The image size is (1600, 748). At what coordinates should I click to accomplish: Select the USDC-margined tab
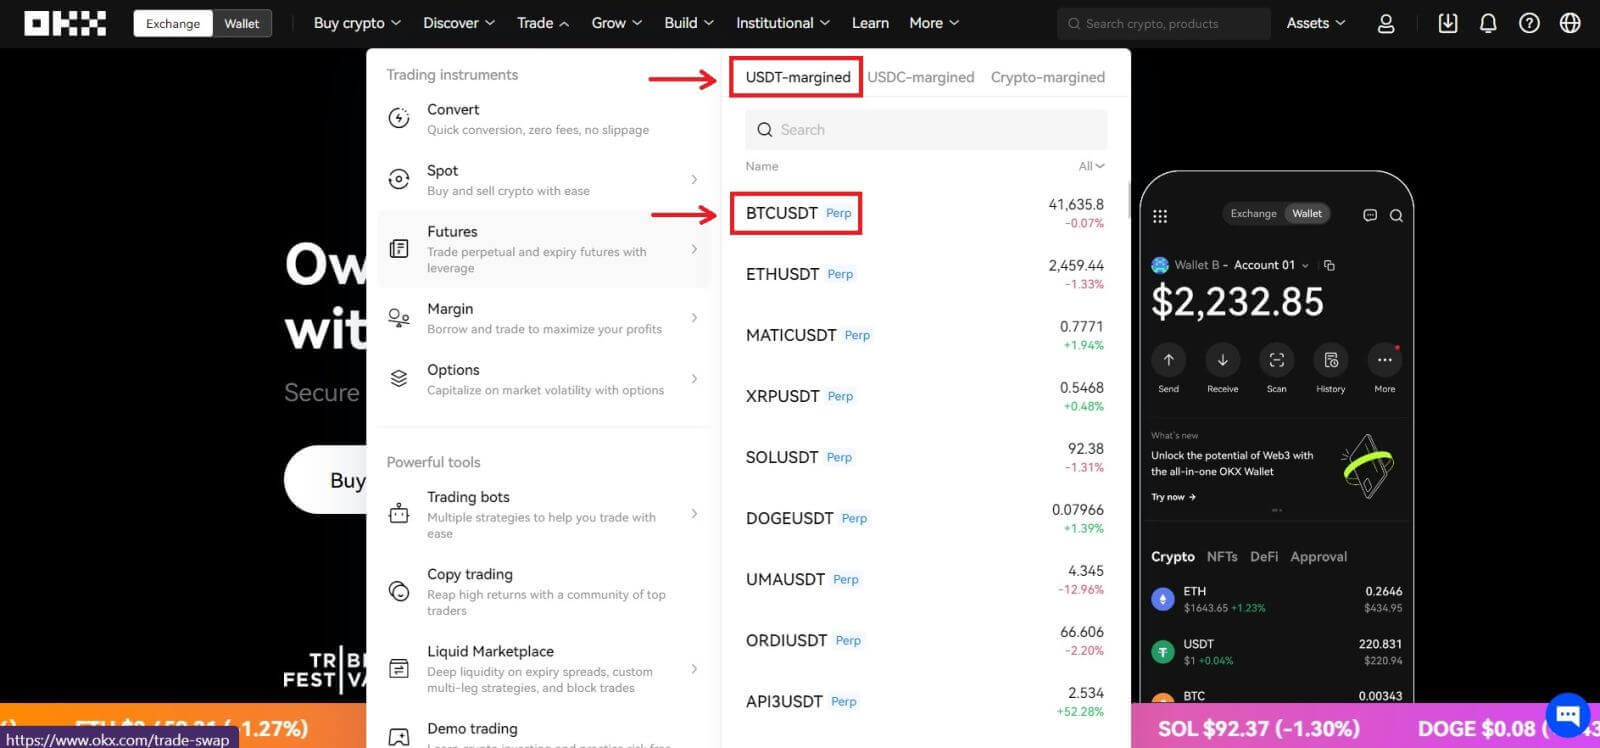click(920, 77)
